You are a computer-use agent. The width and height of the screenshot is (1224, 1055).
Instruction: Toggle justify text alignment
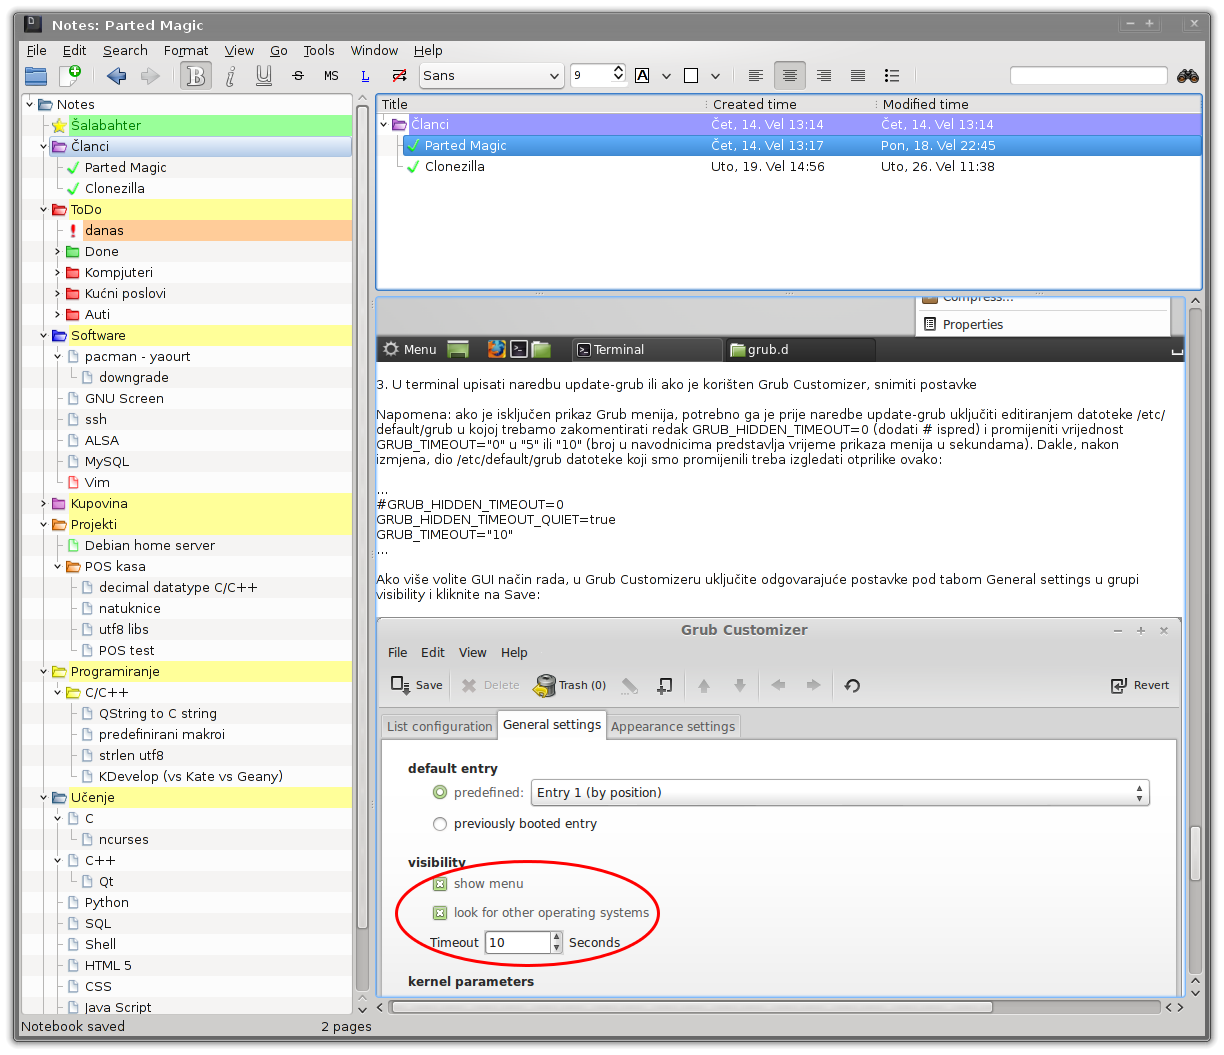(x=858, y=76)
